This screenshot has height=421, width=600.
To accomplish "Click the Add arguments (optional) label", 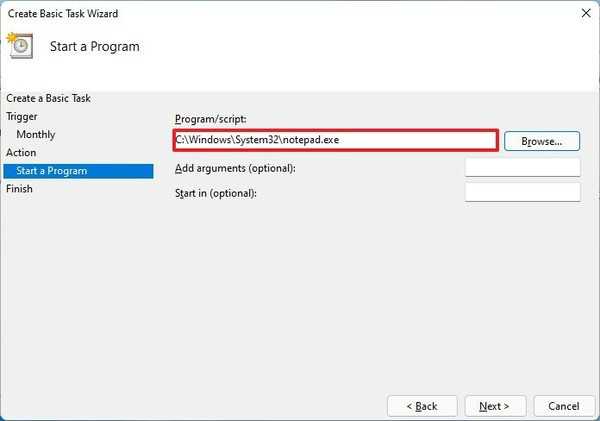I will [x=235, y=167].
